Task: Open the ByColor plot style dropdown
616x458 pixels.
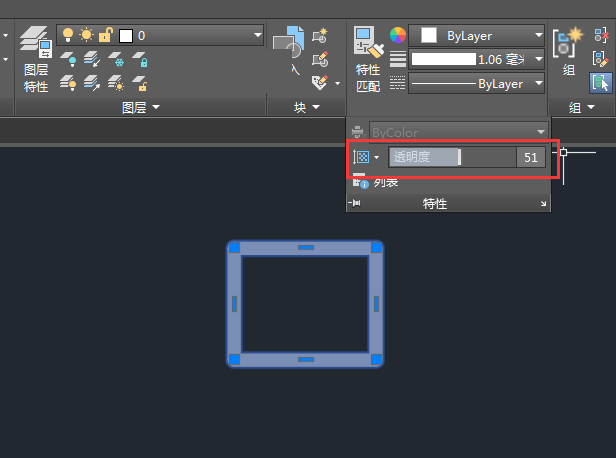Action: click(x=541, y=132)
